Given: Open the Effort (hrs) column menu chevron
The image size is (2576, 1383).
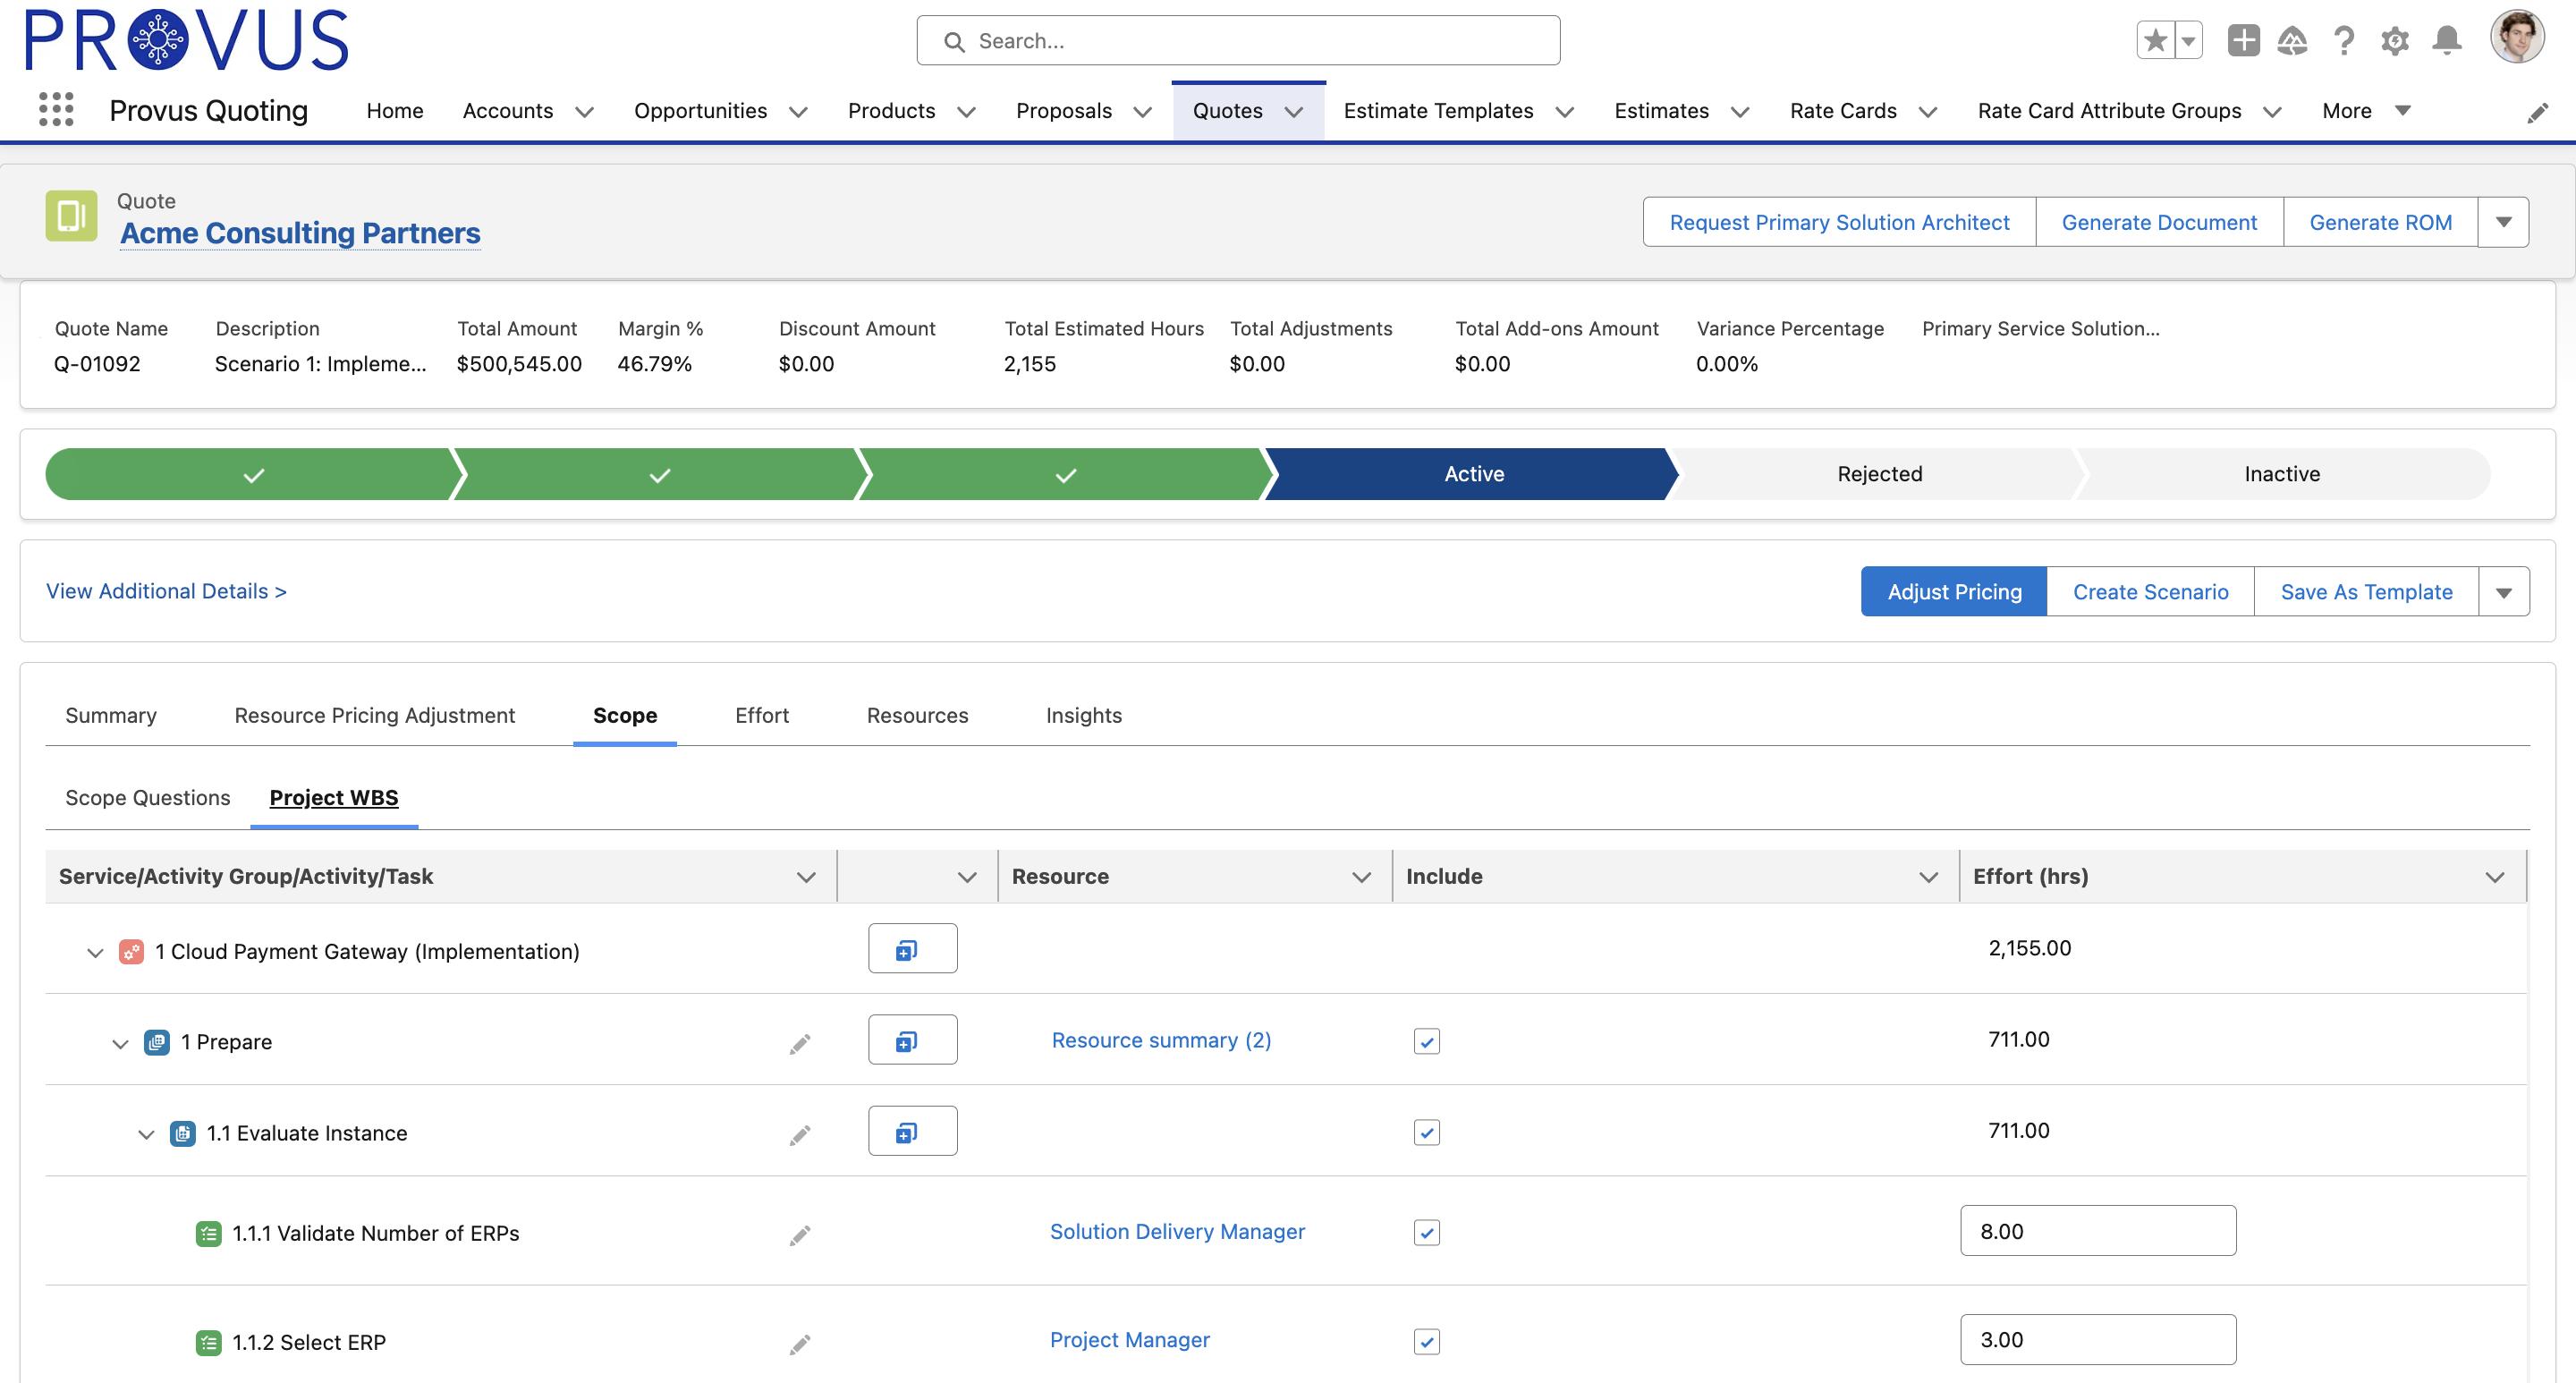Looking at the screenshot, I should 2494,877.
